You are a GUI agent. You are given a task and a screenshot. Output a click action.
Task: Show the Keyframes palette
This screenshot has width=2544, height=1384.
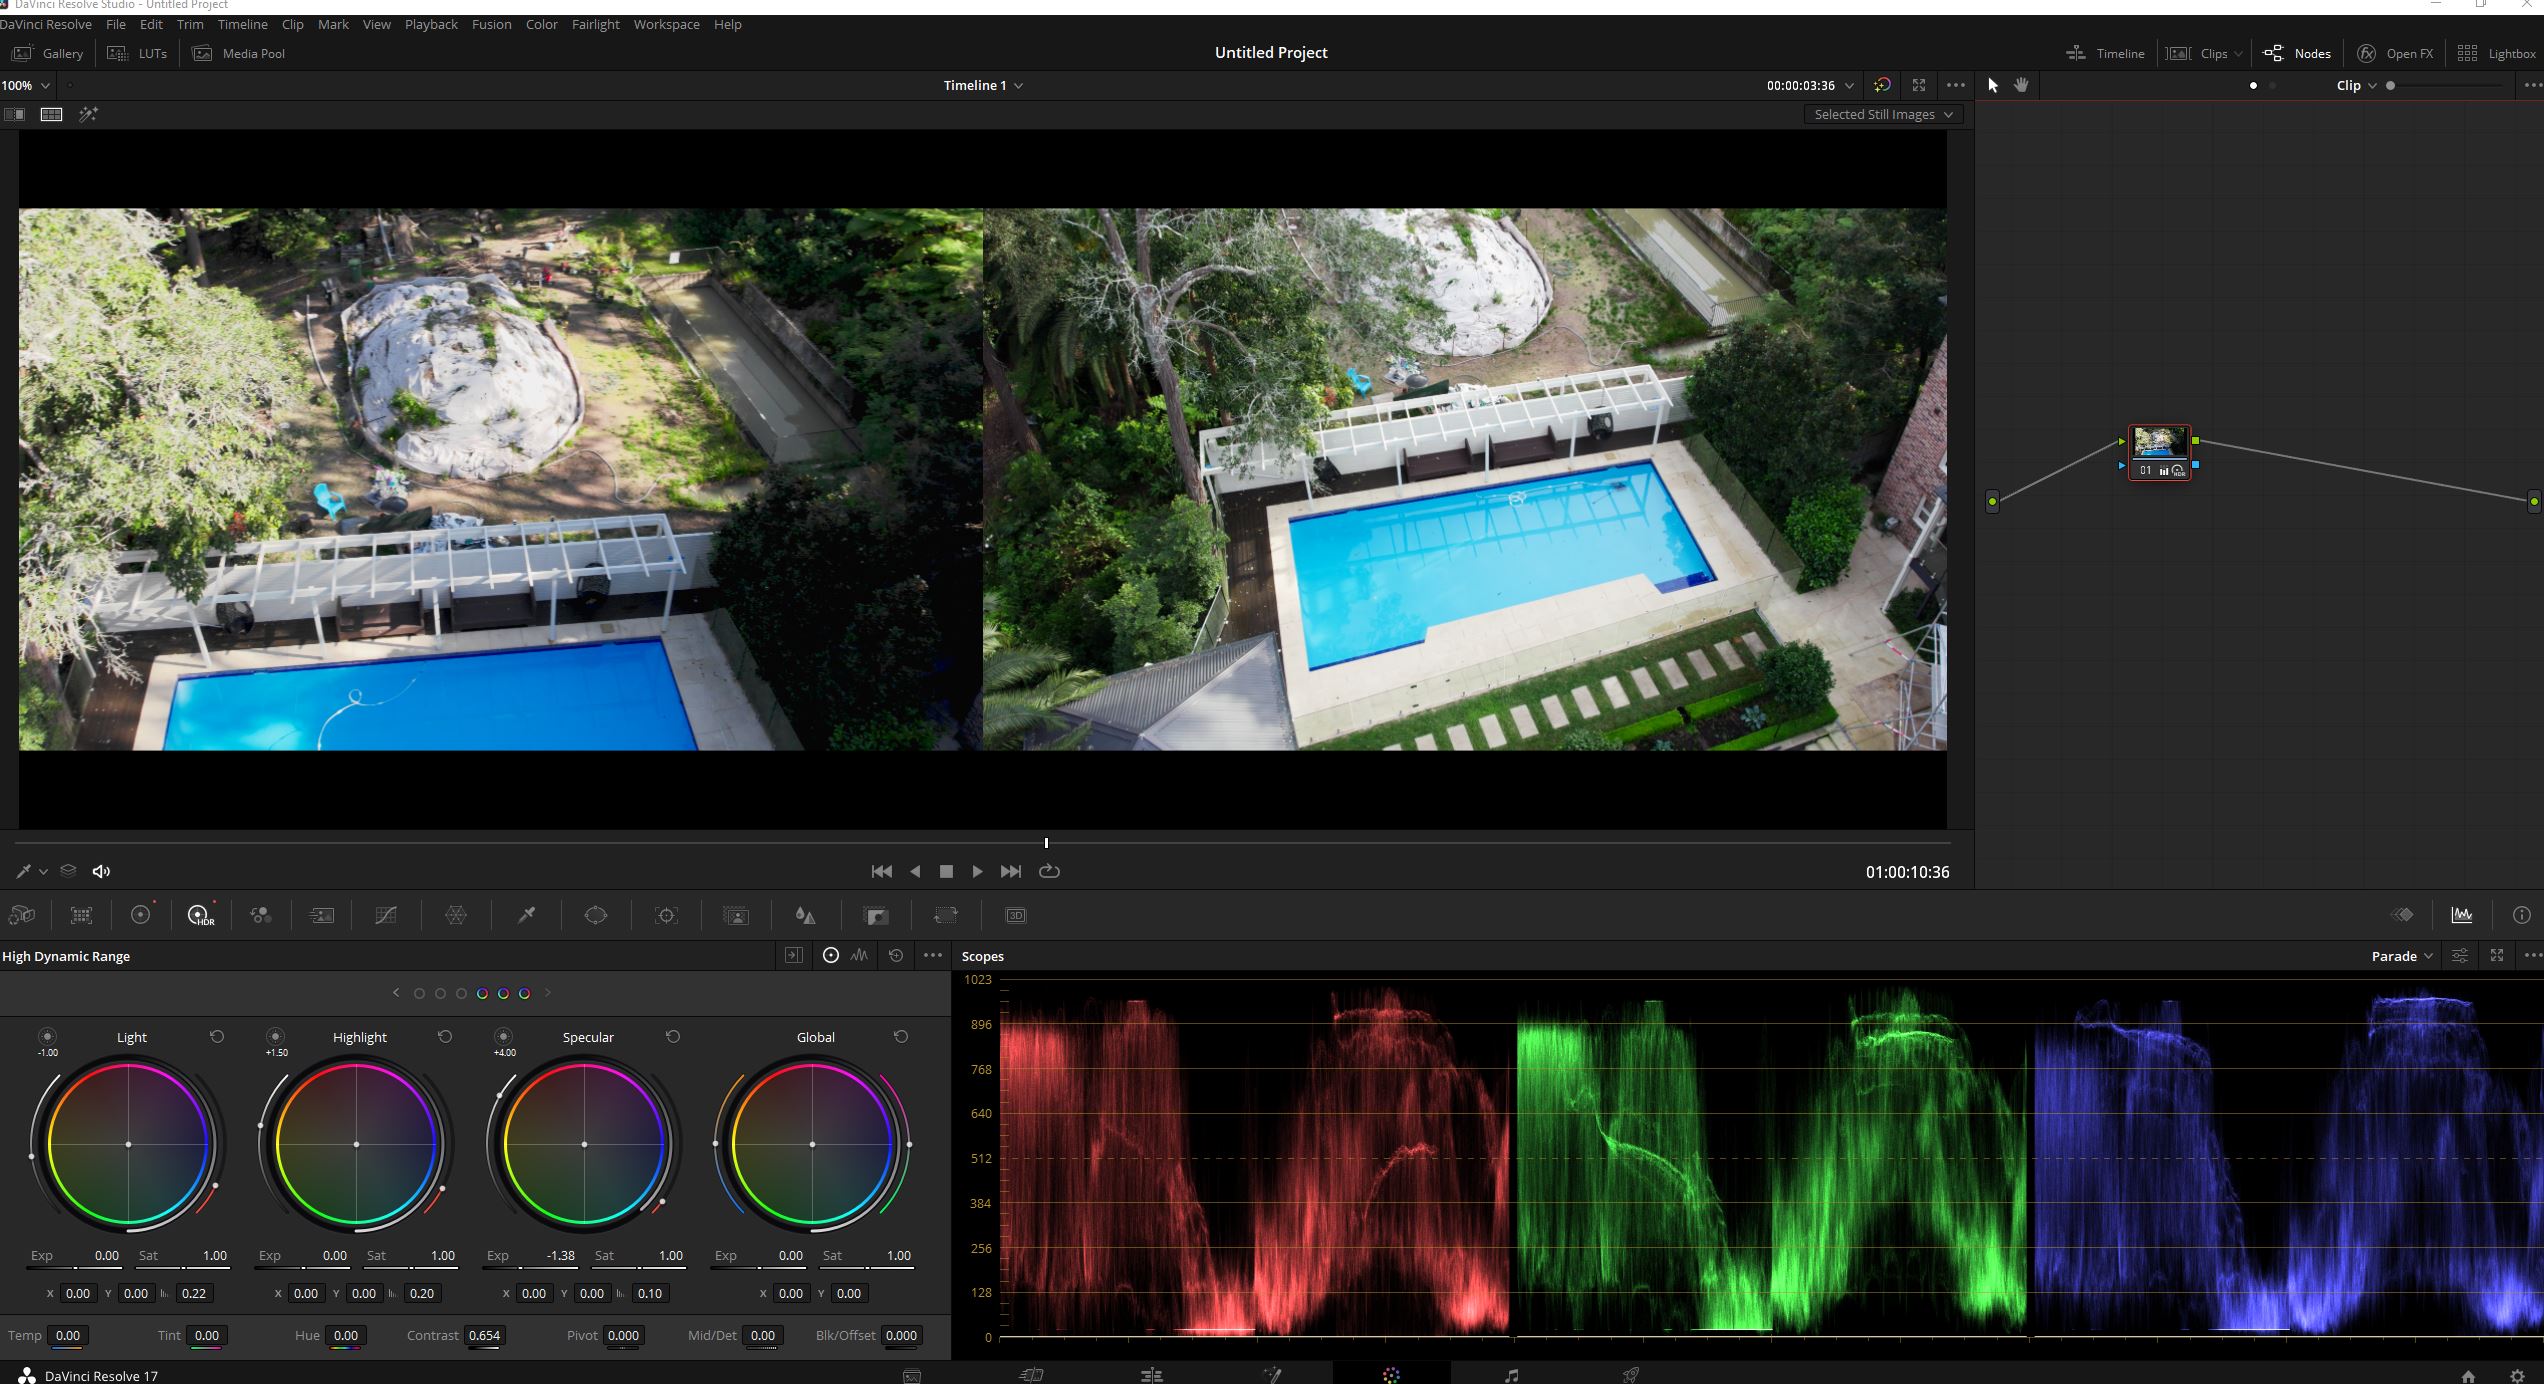2402,914
